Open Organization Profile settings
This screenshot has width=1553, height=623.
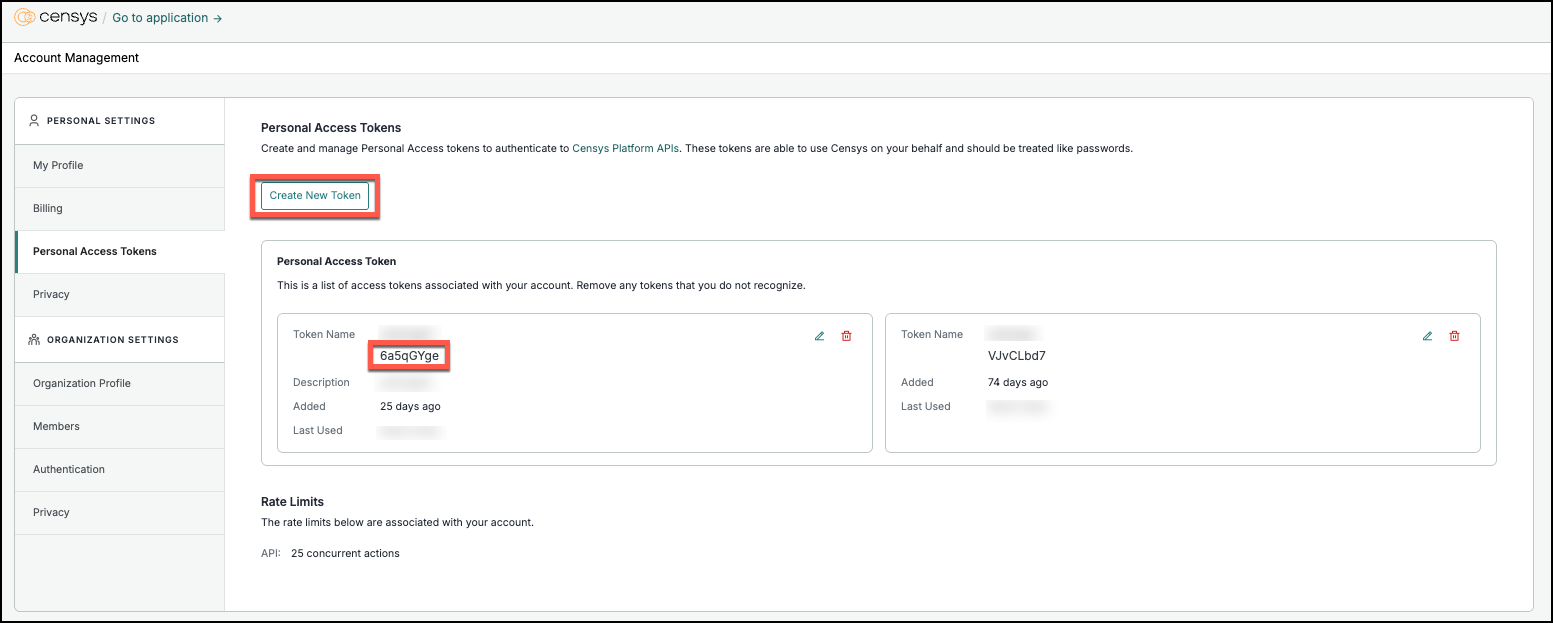coord(120,383)
